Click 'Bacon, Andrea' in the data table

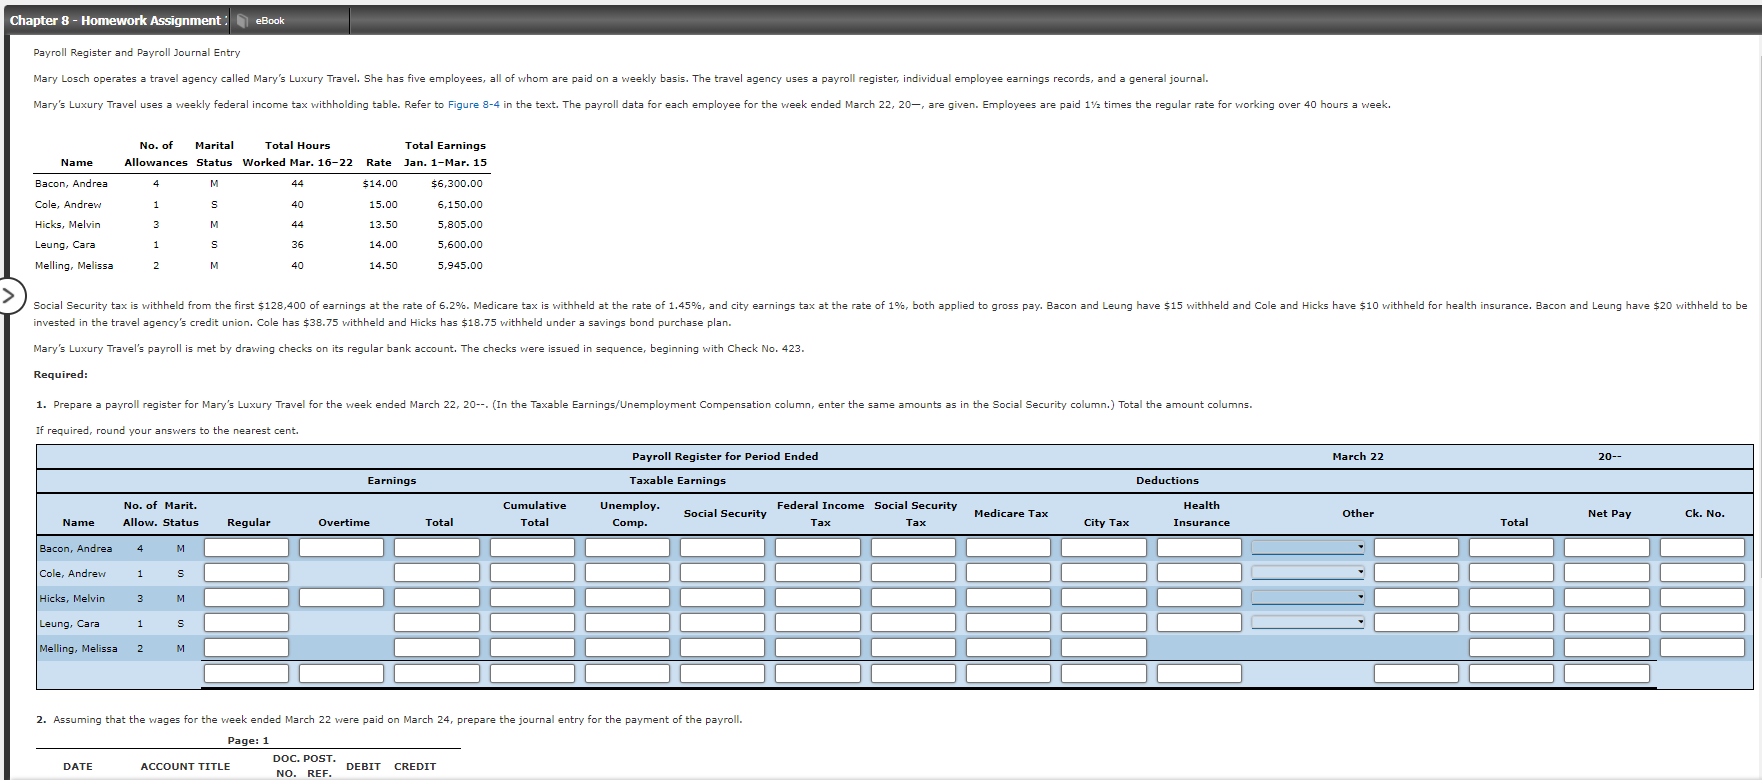(x=71, y=184)
